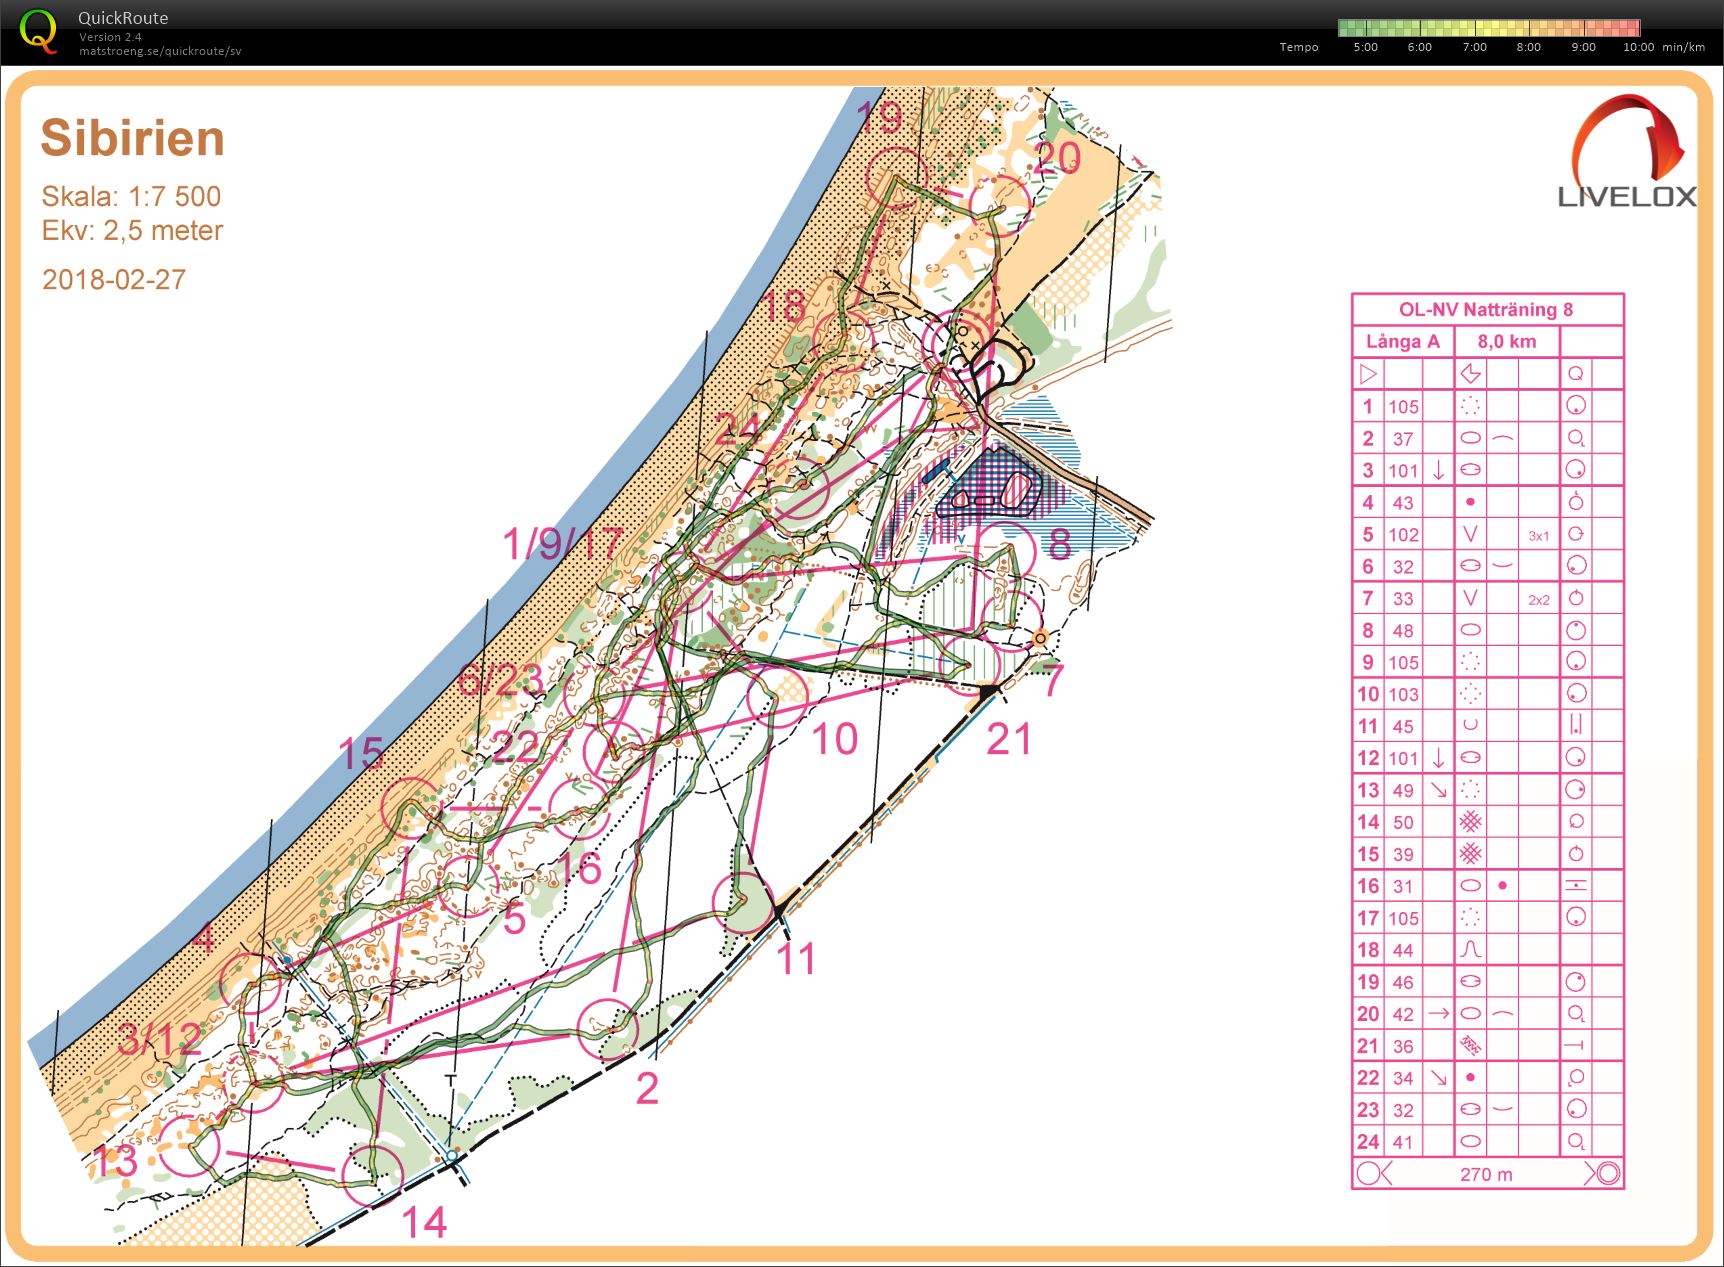
Task: Click the southeast arrow in row 13
Action: tap(1438, 790)
